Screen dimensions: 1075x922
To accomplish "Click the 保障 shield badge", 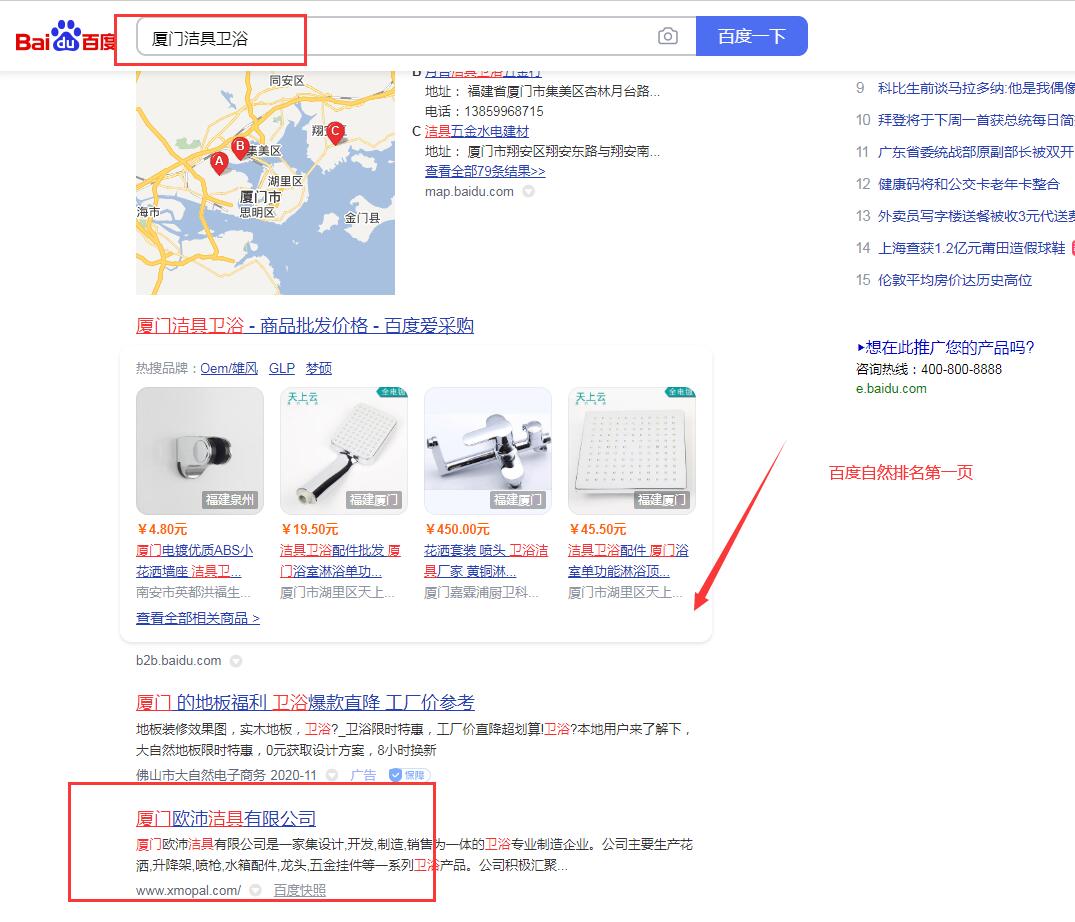I will coord(407,775).
